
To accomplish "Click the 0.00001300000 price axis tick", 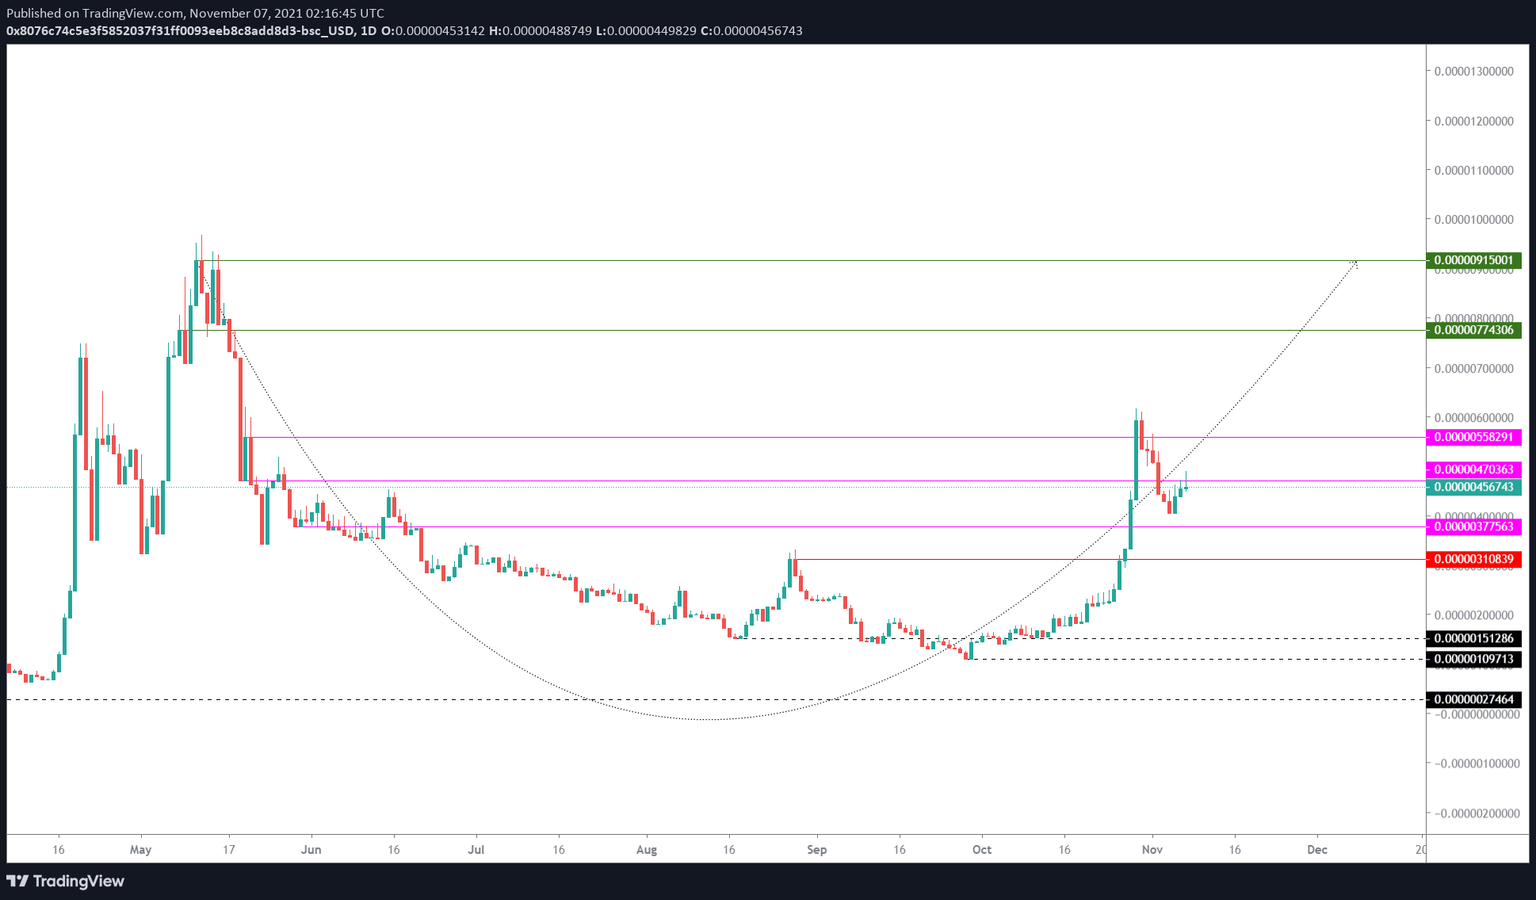I will point(1474,71).
